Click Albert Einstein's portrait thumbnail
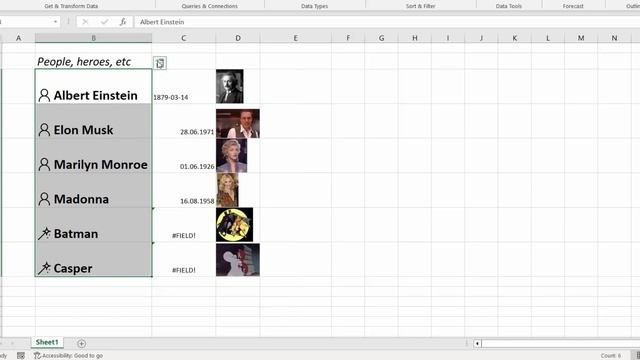 [x=230, y=86]
